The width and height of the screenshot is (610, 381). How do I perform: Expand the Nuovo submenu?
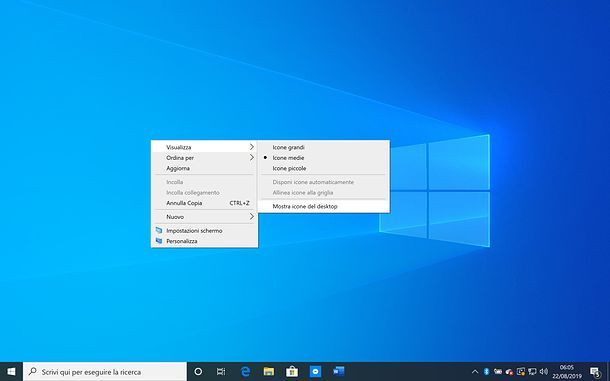tap(204, 217)
